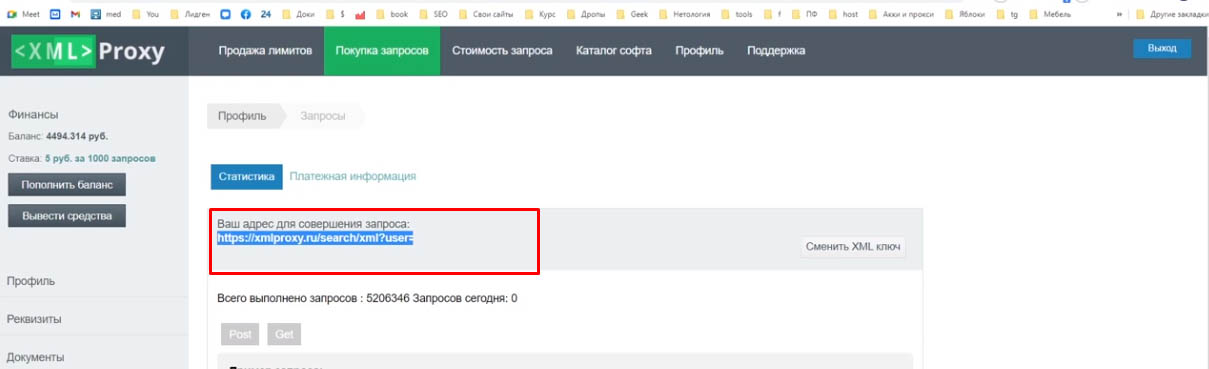This screenshot has width=1209, height=369.
Task: Select the Покупка запросов menu item
Action: click(382, 51)
